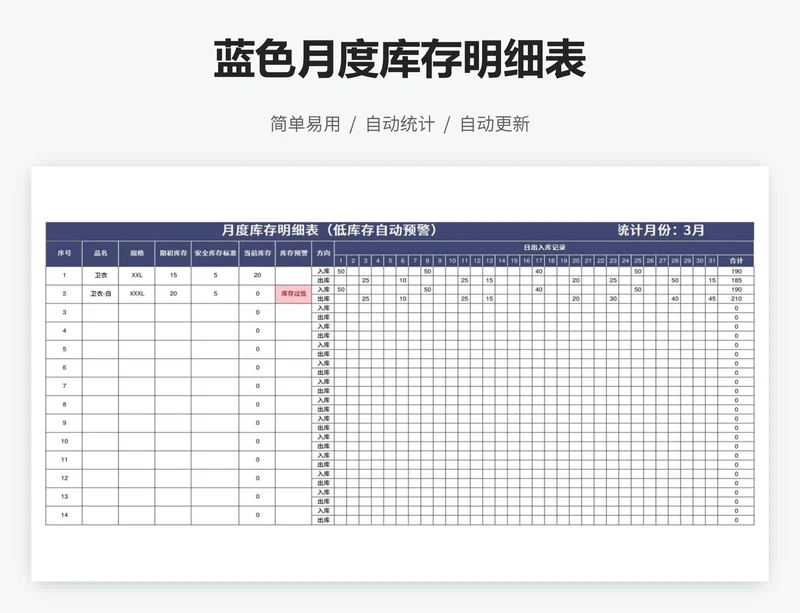The image size is (800, 613).
Task: Select the empty 品名 cell in row 4
Action: pyautogui.click(x=101, y=331)
